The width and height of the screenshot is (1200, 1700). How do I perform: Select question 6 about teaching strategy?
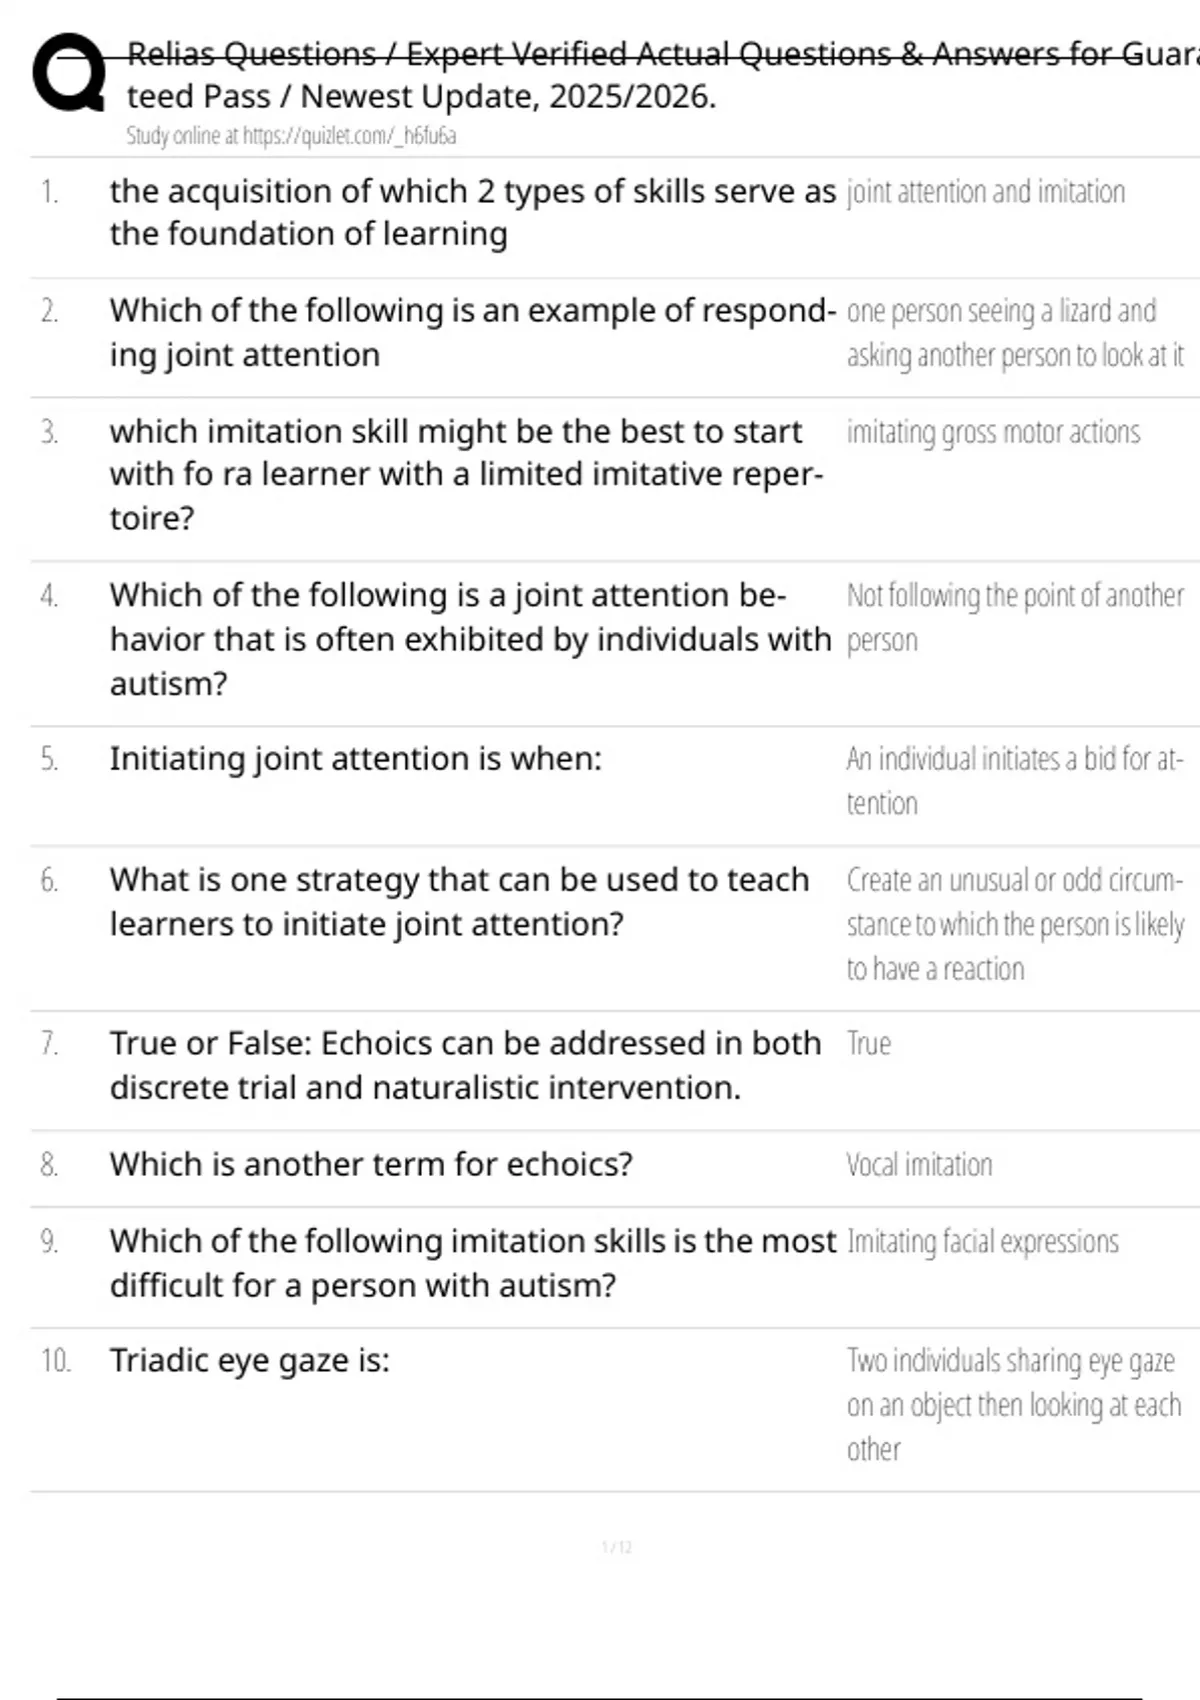pyautogui.click(x=460, y=902)
